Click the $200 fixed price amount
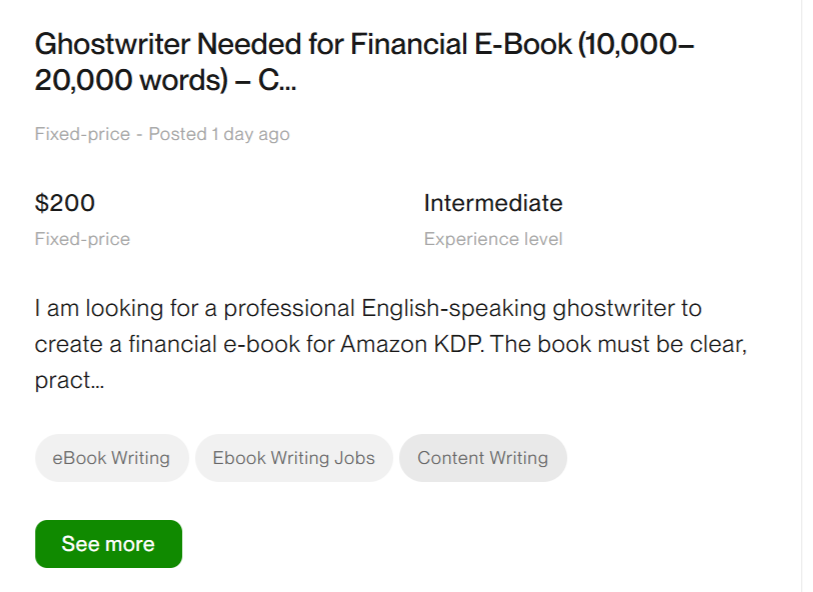Image resolution: width=813 pixels, height=592 pixels. [65, 203]
